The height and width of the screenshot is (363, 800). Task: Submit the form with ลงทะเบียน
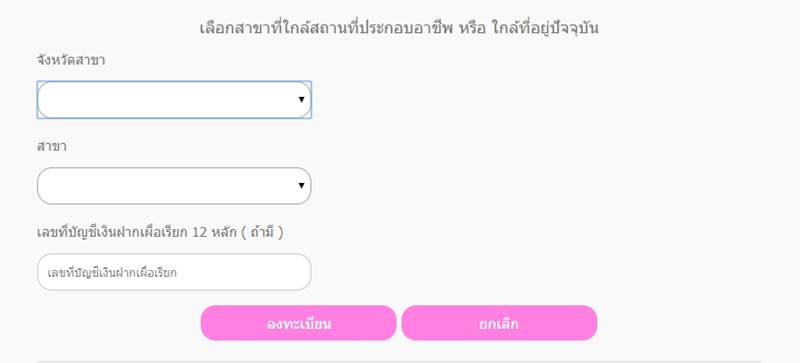point(298,323)
